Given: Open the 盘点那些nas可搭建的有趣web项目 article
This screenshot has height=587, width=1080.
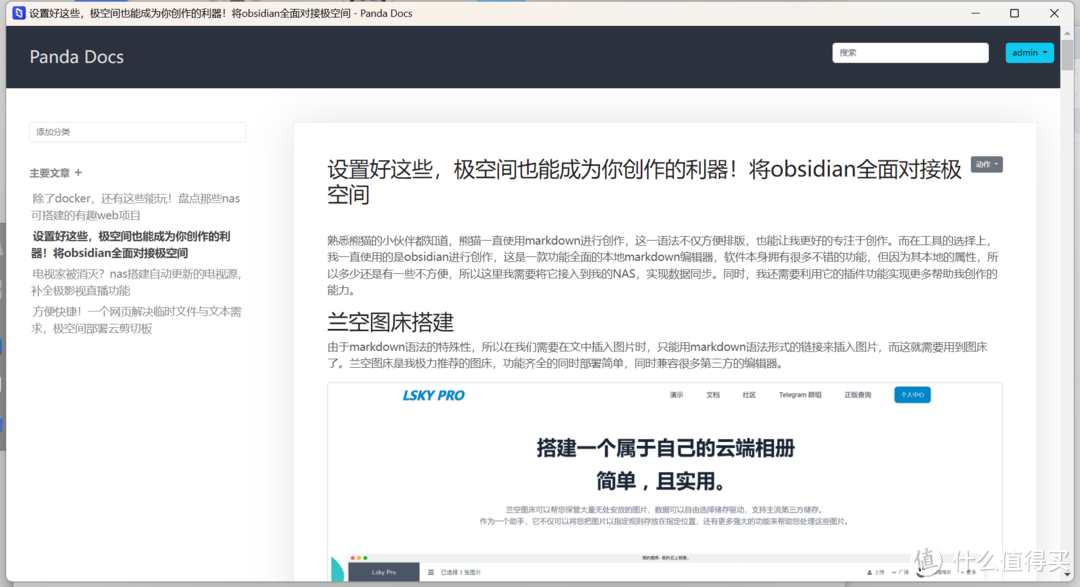Looking at the screenshot, I should [136, 205].
